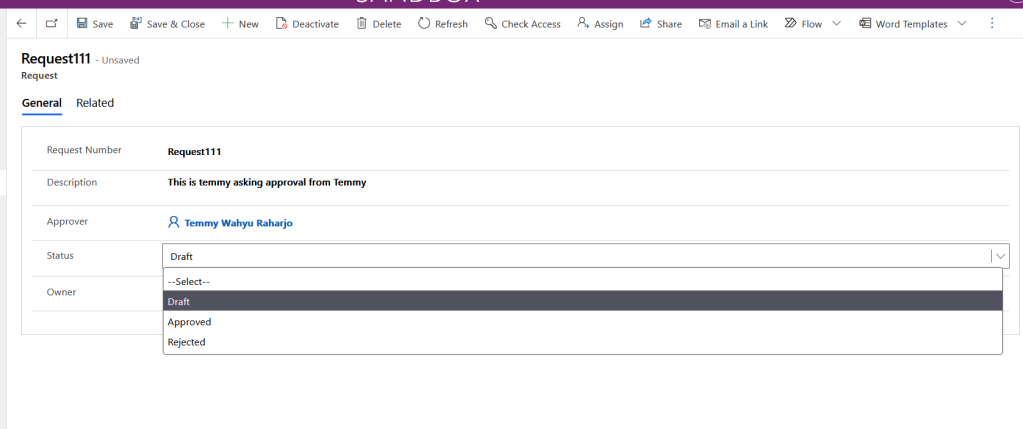Open Check Access command
The width and height of the screenshot is (1023, 429).
(x=522, y=23)
